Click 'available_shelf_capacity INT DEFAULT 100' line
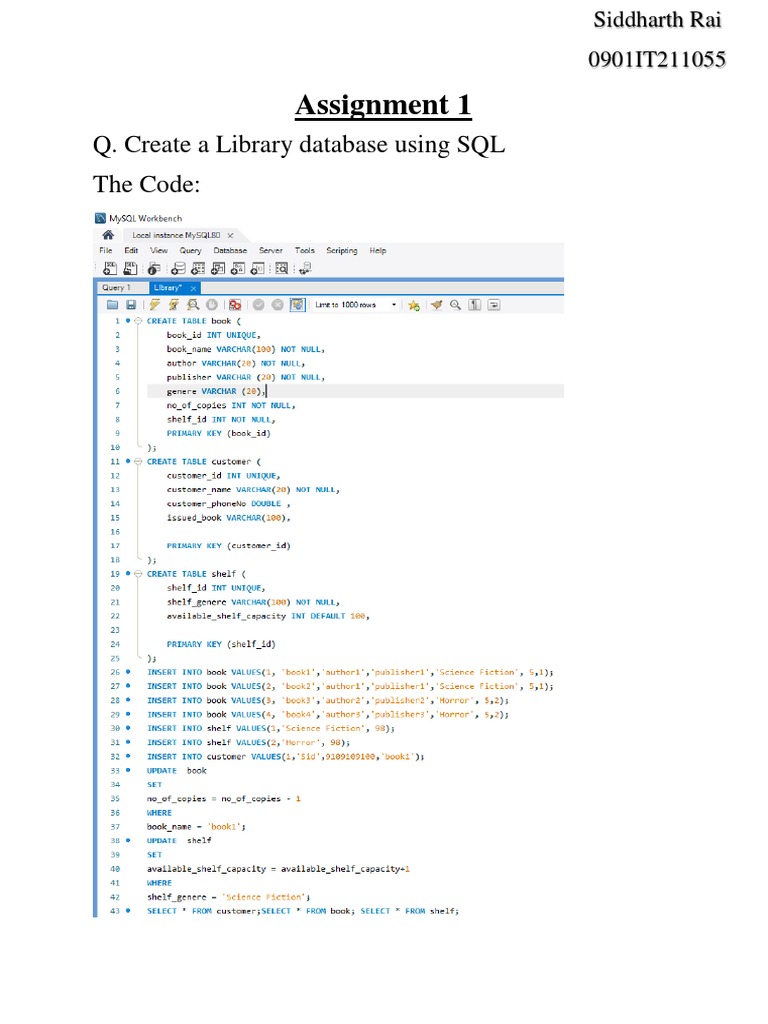 268,616
